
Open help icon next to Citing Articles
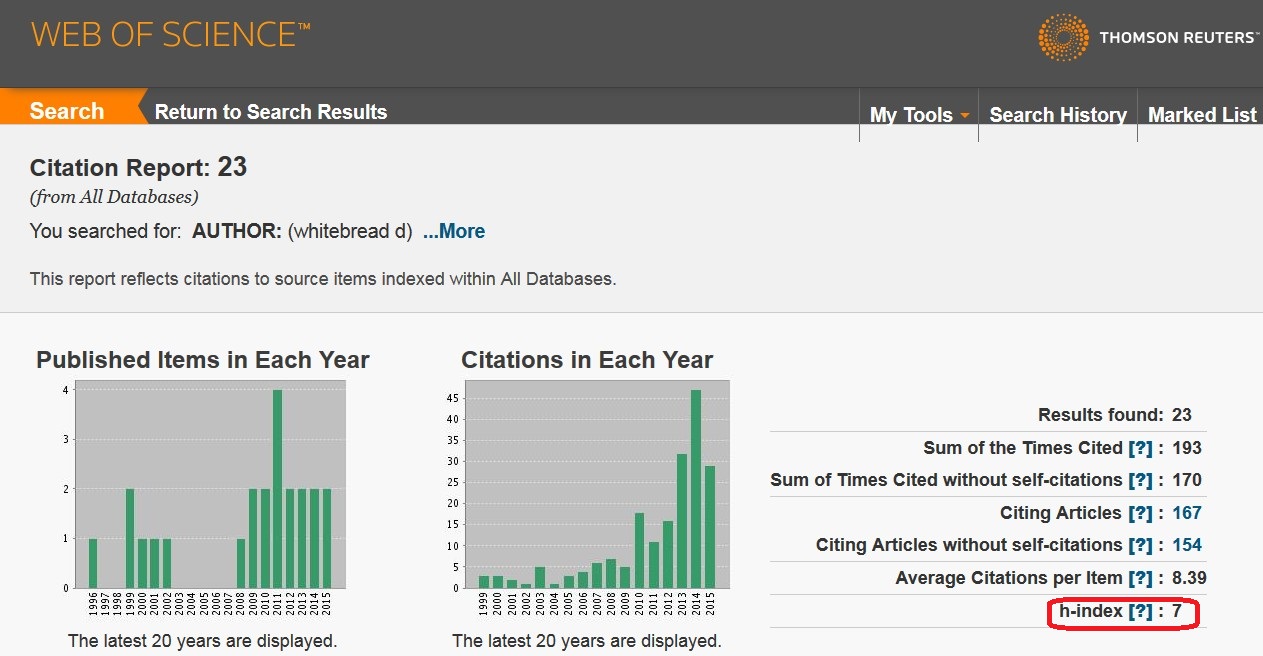pyautogui.click(x=1140, y=513)
